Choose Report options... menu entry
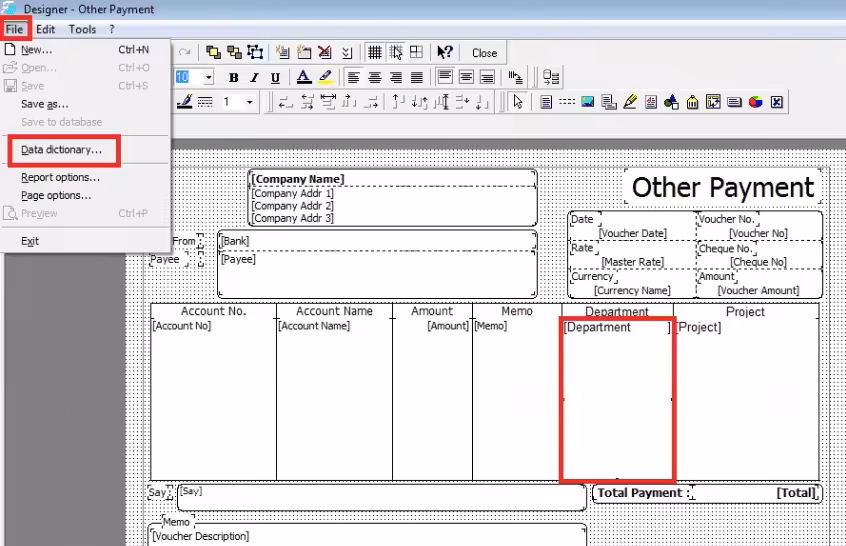Viewport: 846px width, 546px height. tap(85, 177)
